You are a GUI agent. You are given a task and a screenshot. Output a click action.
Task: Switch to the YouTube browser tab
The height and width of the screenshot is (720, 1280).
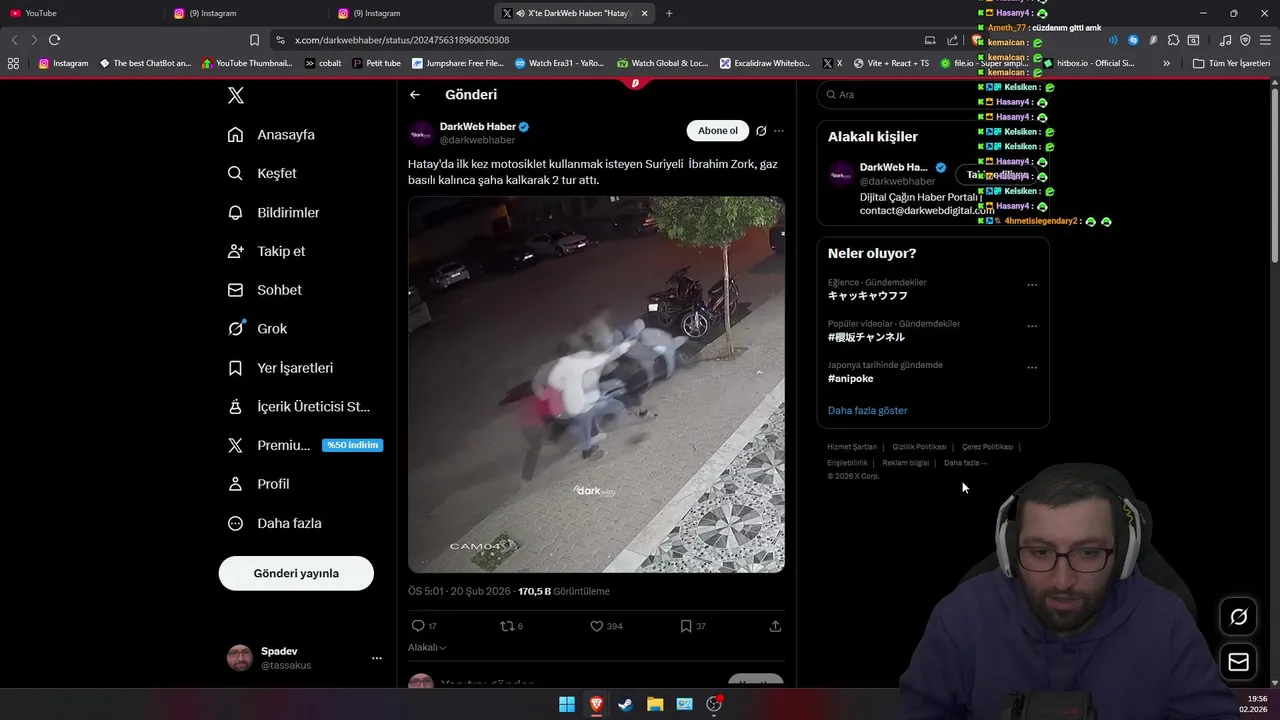coord(80,13)
